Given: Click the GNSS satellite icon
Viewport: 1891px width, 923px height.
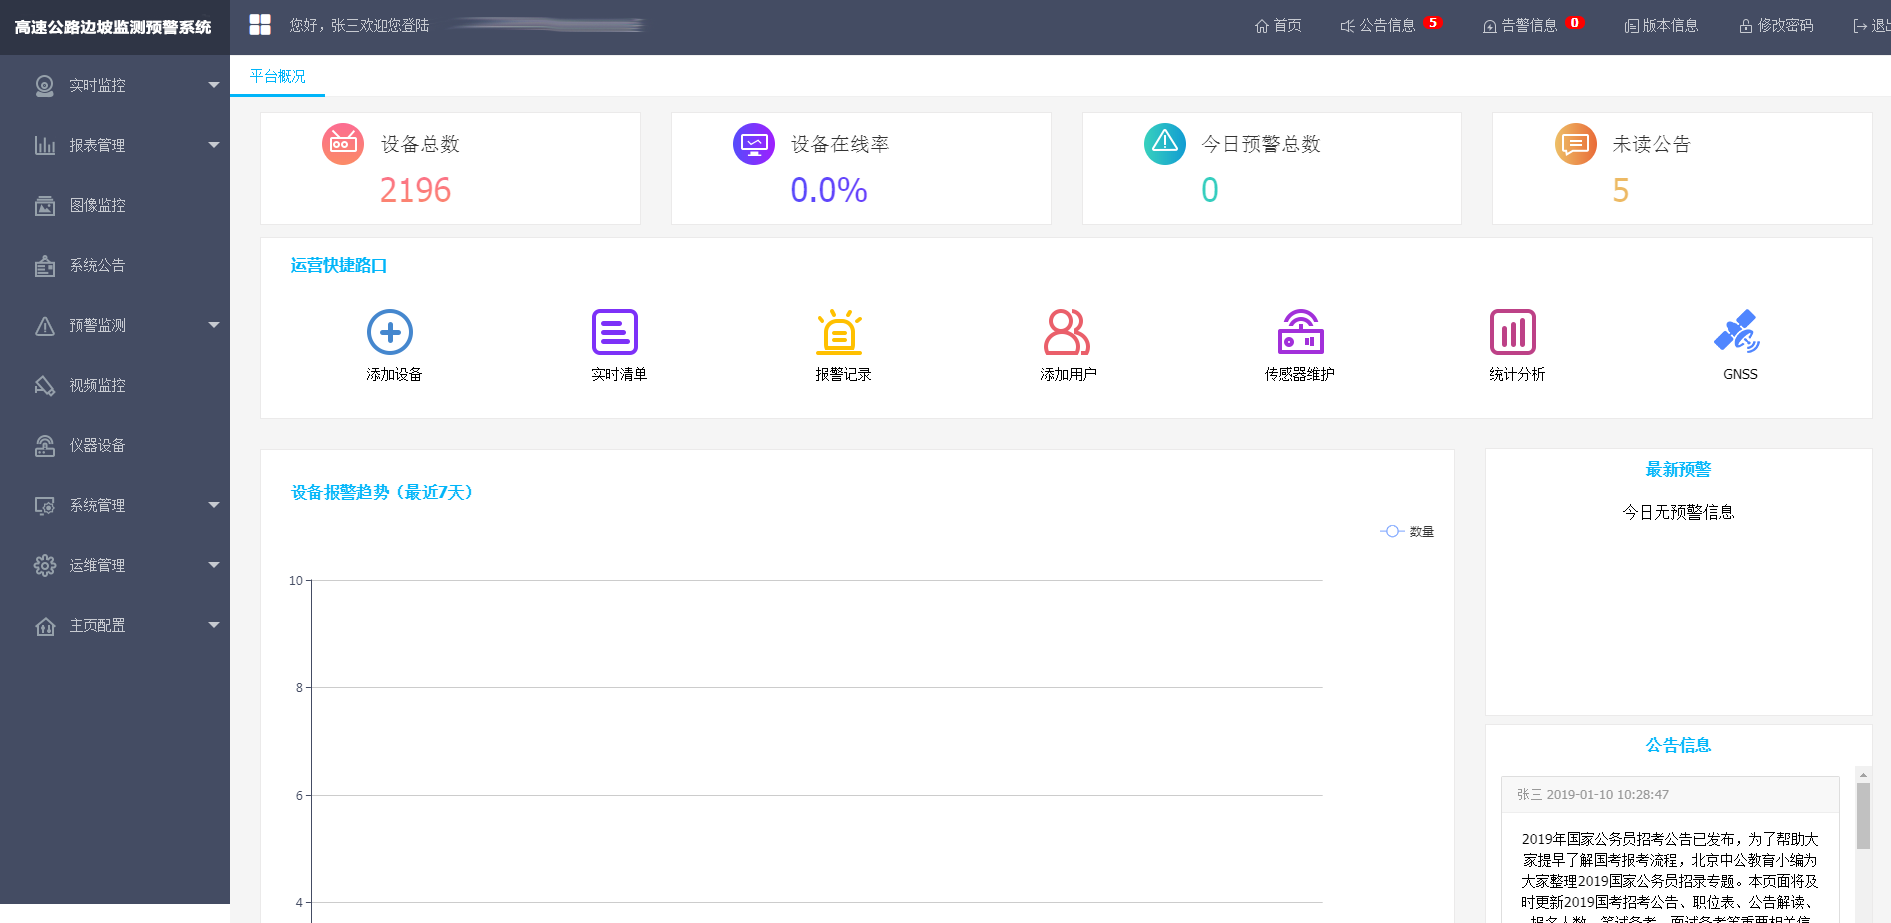Looking at the screenshot, I should click(1738, 333).
